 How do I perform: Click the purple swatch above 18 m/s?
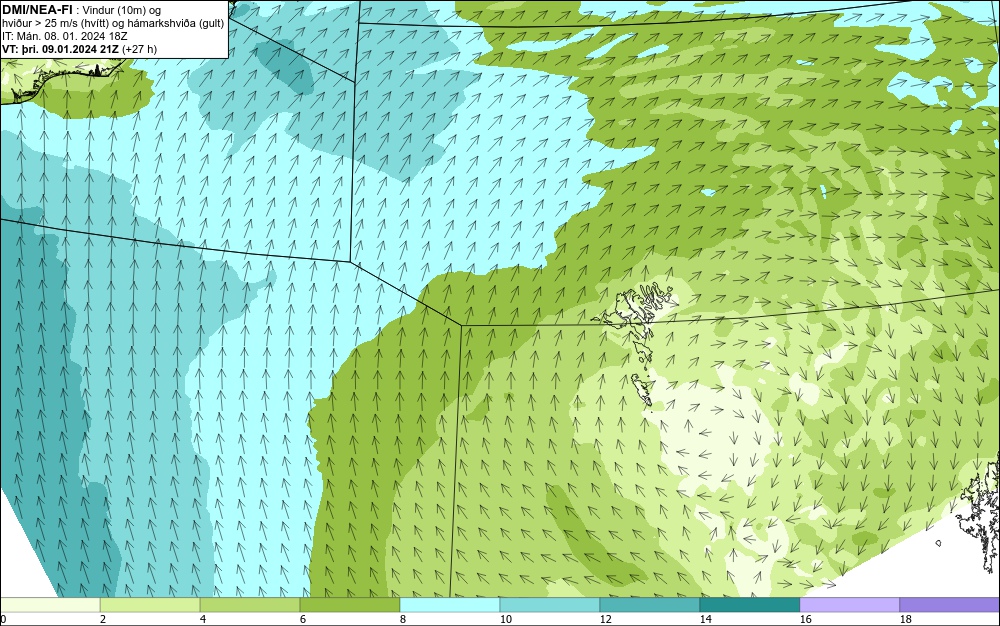click(950, 604)
